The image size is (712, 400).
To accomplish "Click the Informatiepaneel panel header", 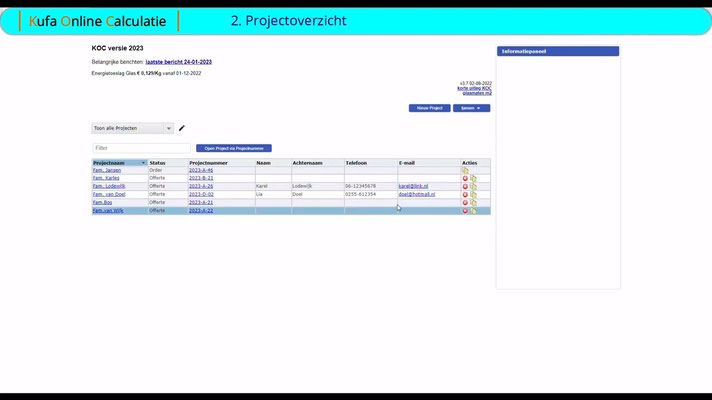I will tap(558, 51).
